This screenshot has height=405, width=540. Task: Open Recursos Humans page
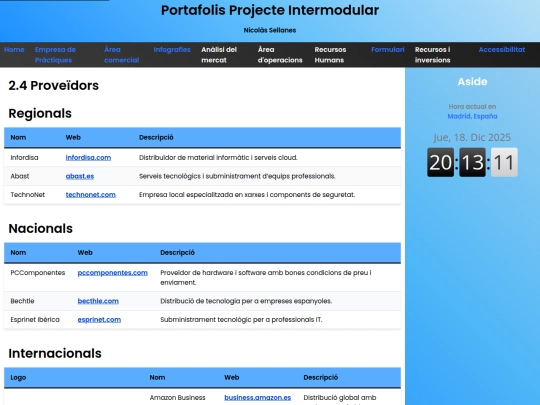330,55
